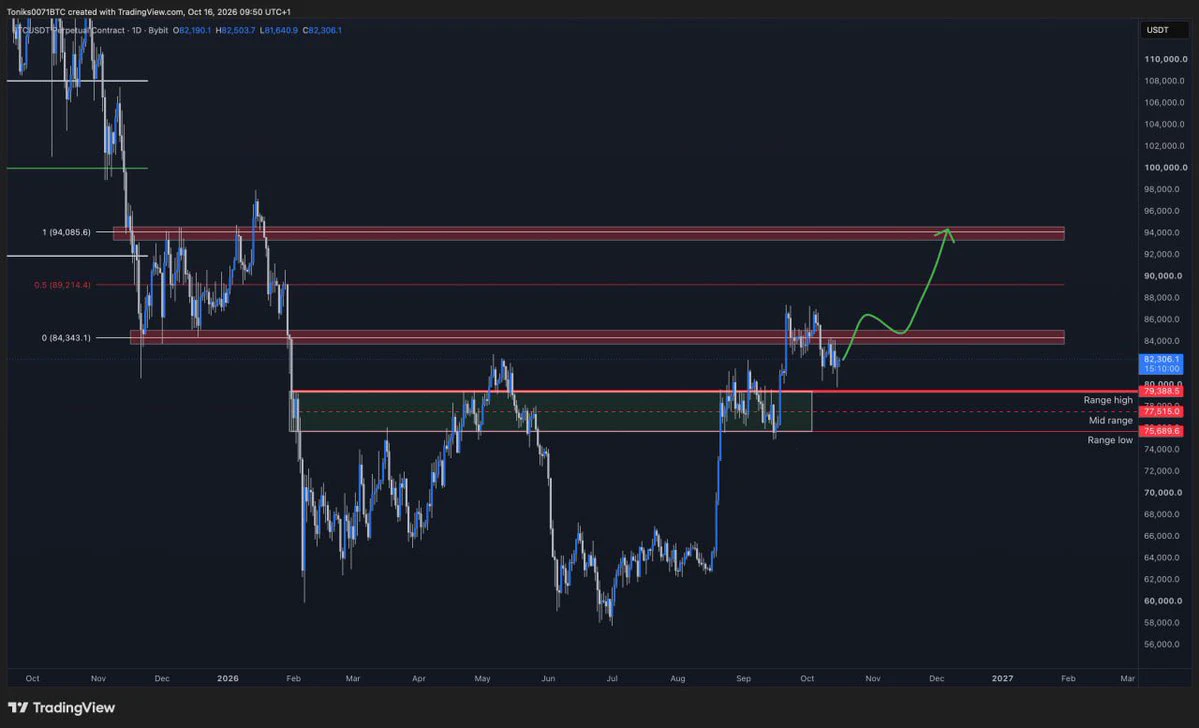Select the green range box between range high and low
This screenshot has width=1199, height=728.
click(x=551, y=411)
